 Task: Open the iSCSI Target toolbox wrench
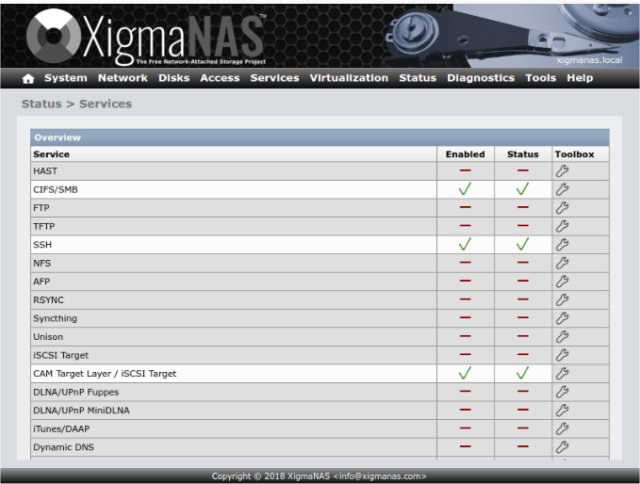point(562,355)
